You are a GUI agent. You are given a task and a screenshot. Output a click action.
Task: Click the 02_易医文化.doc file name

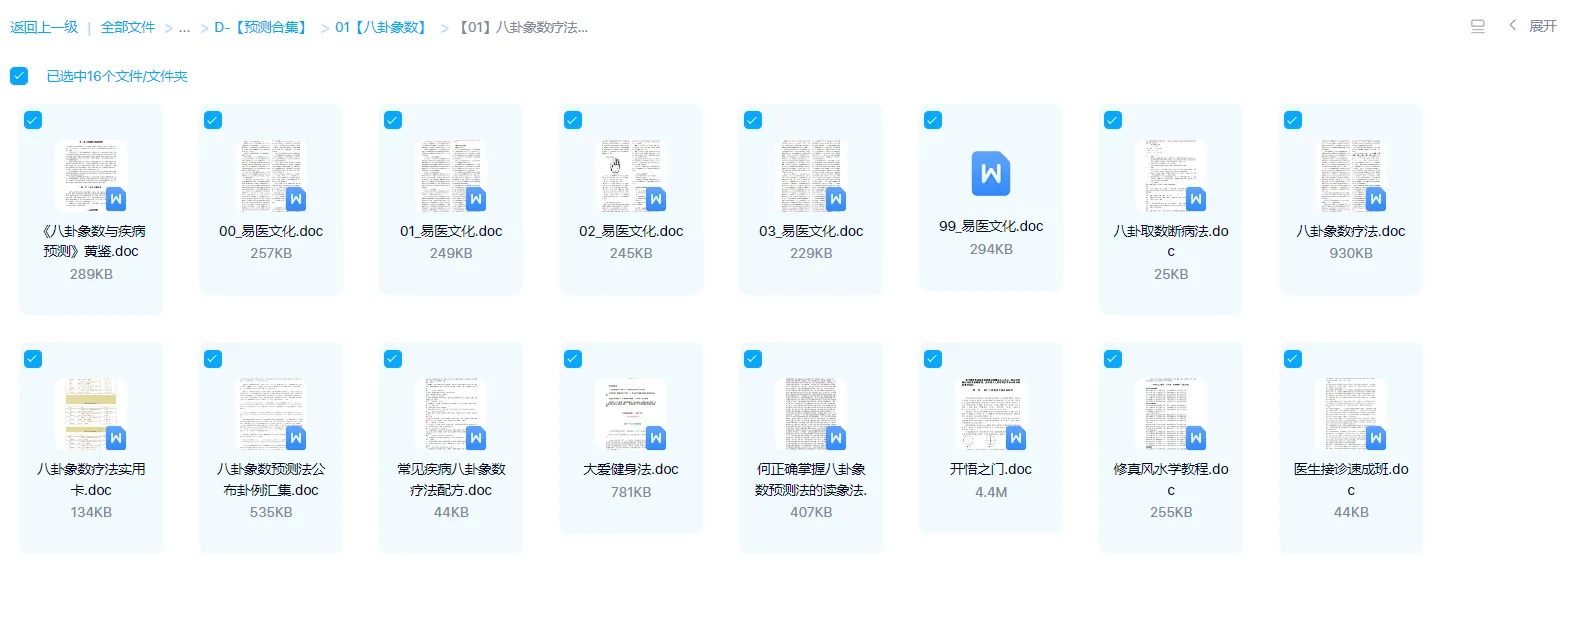click(631, 231)
